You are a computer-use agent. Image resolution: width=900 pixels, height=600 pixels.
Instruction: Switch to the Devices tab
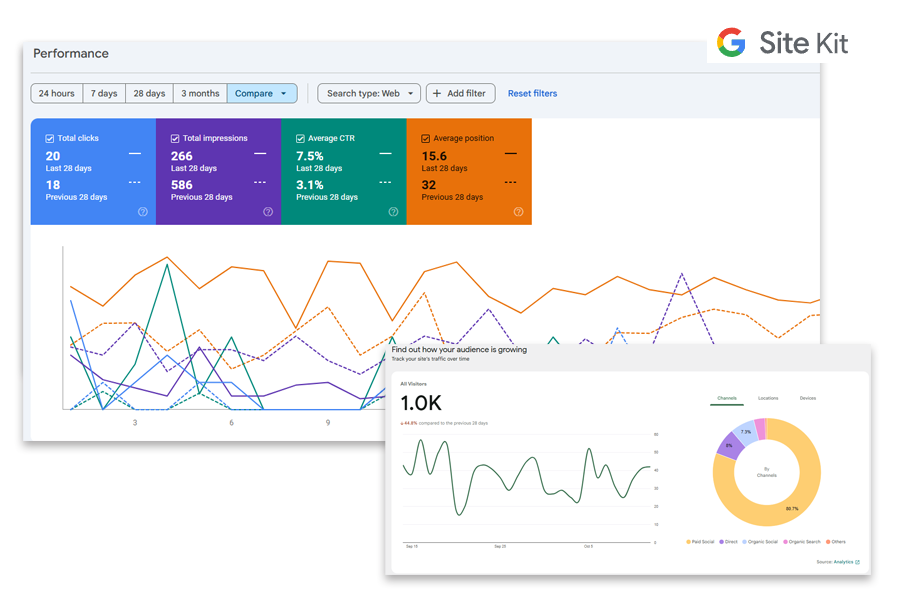click(x=807, y=398)
